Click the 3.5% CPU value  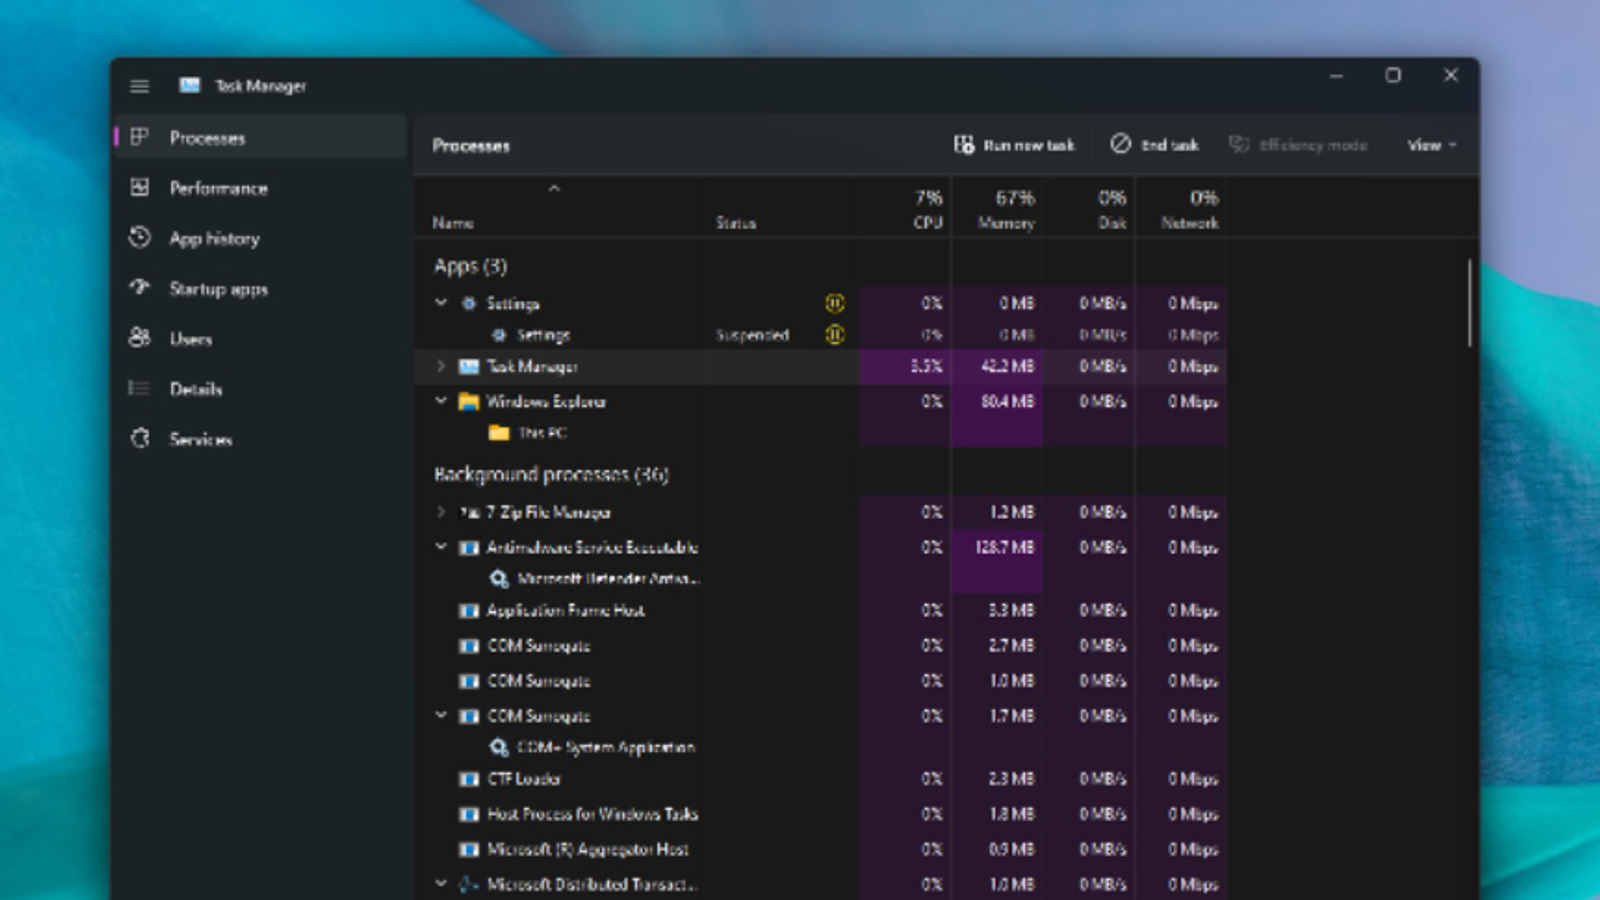pyautogui.click(x=926, y=367)
